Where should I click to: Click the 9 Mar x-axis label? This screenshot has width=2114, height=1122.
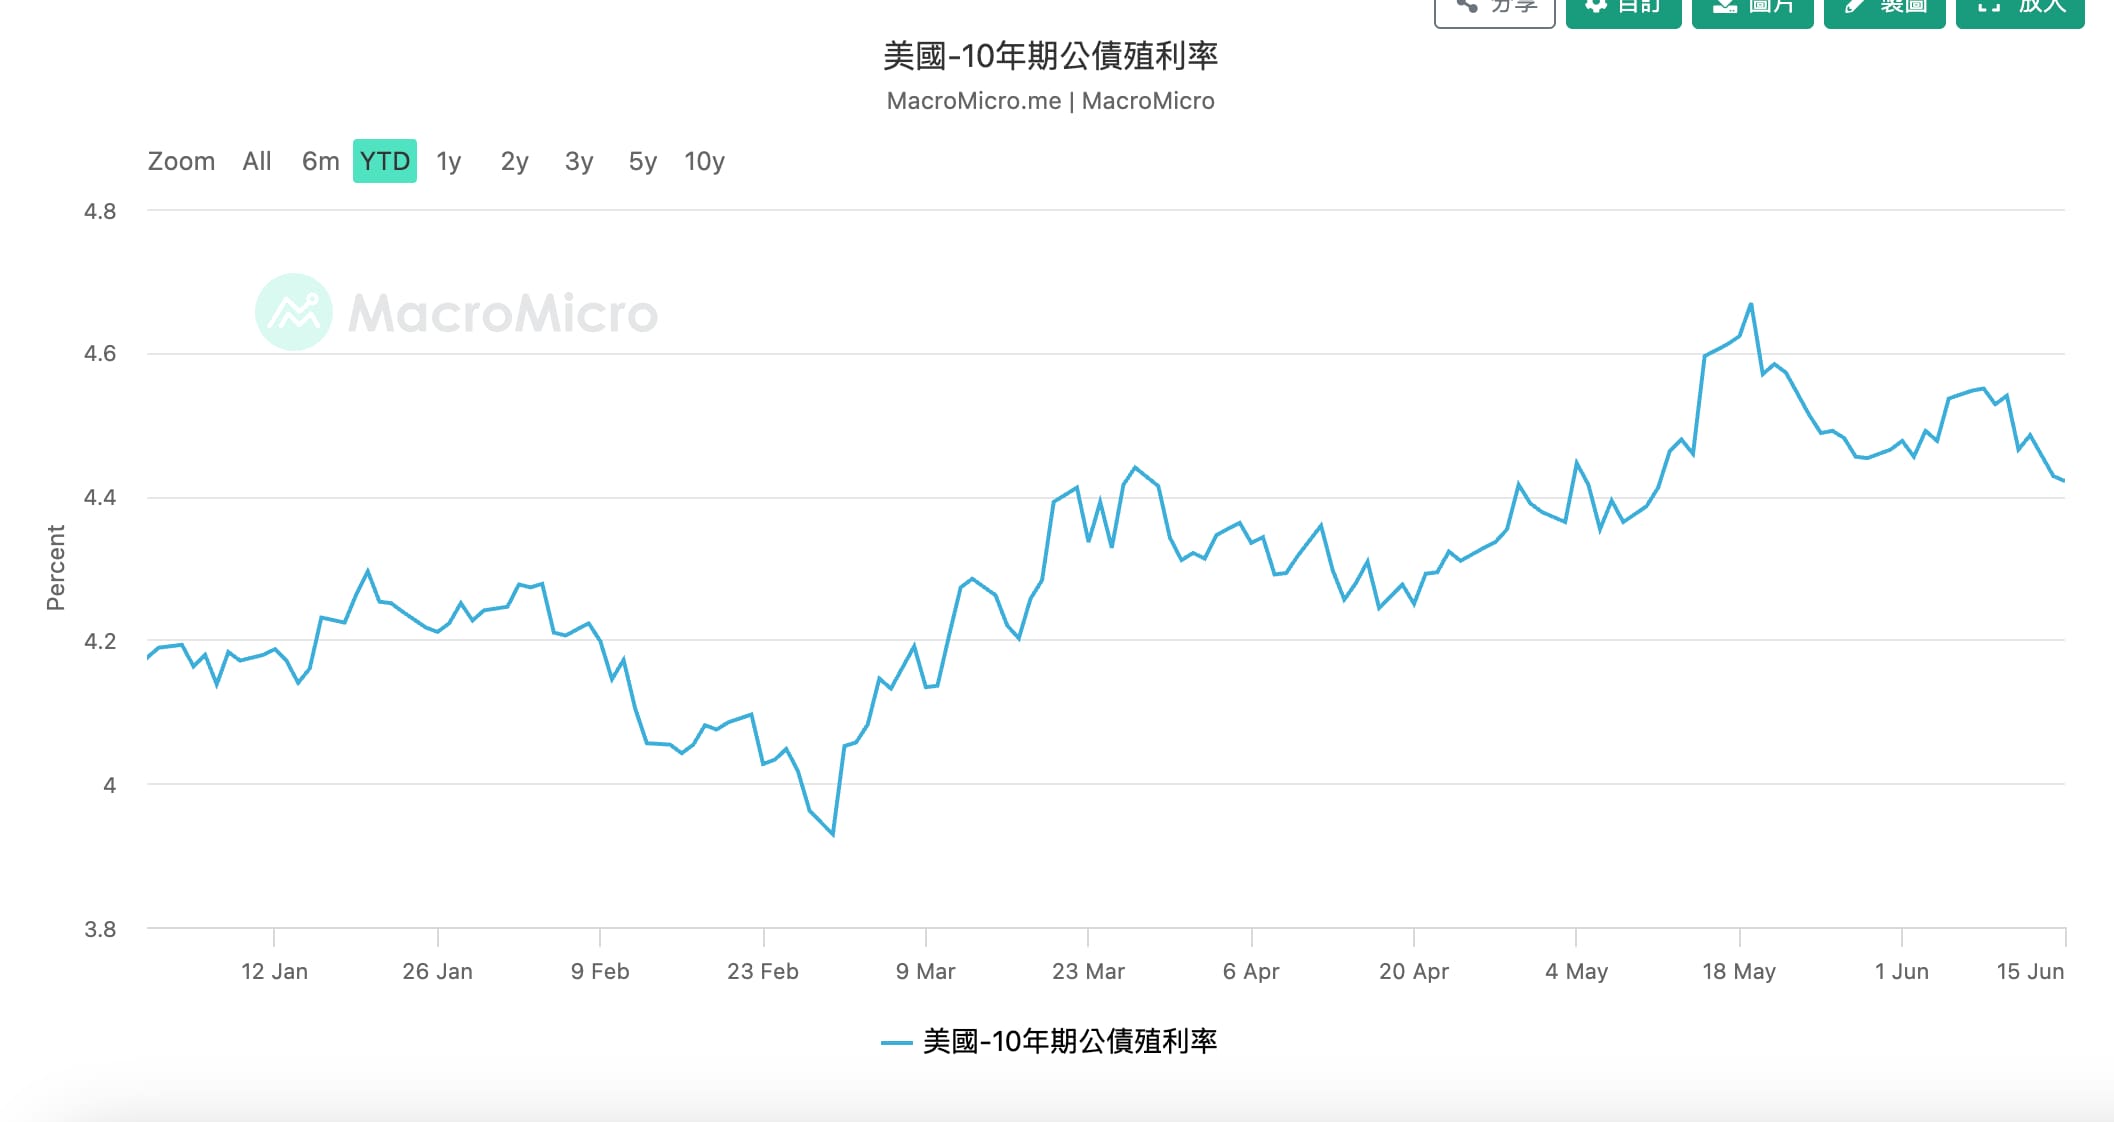click(x=925, y=971)
